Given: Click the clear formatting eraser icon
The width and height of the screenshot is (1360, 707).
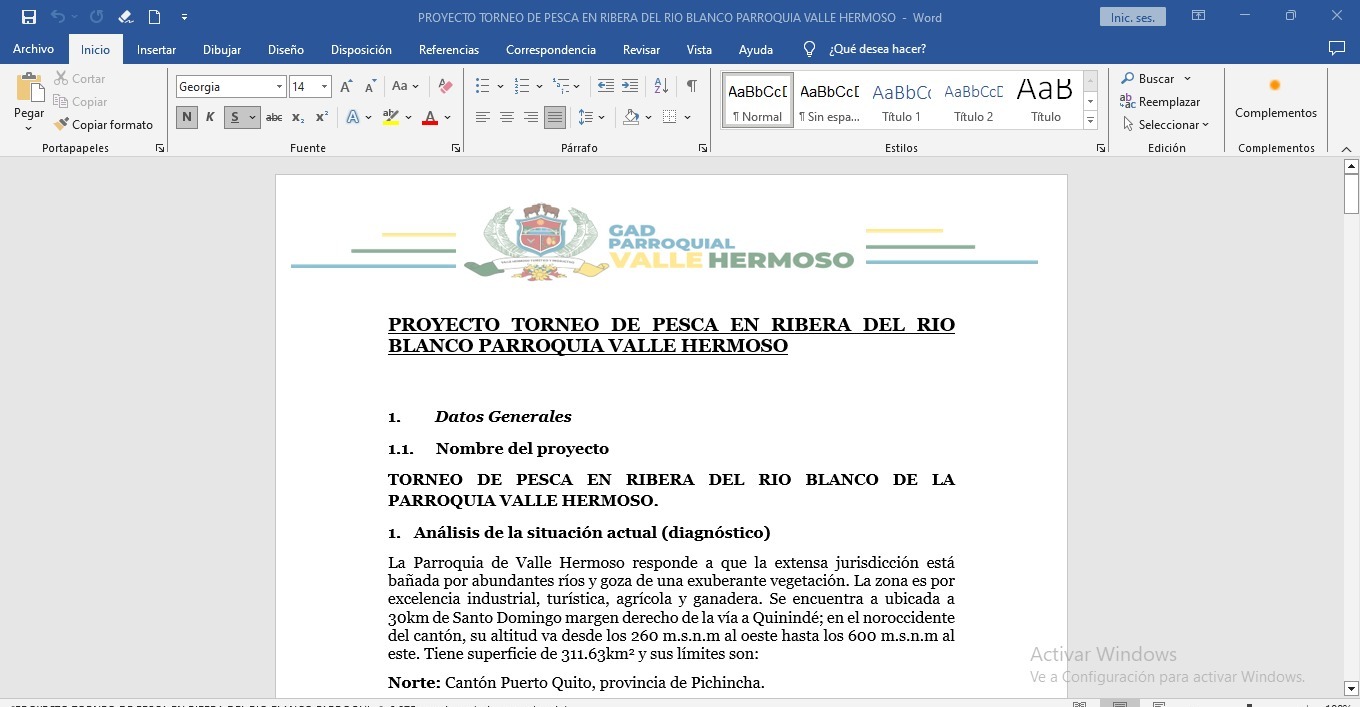Looking at the screenshot, I should click(x=446, y=87).
